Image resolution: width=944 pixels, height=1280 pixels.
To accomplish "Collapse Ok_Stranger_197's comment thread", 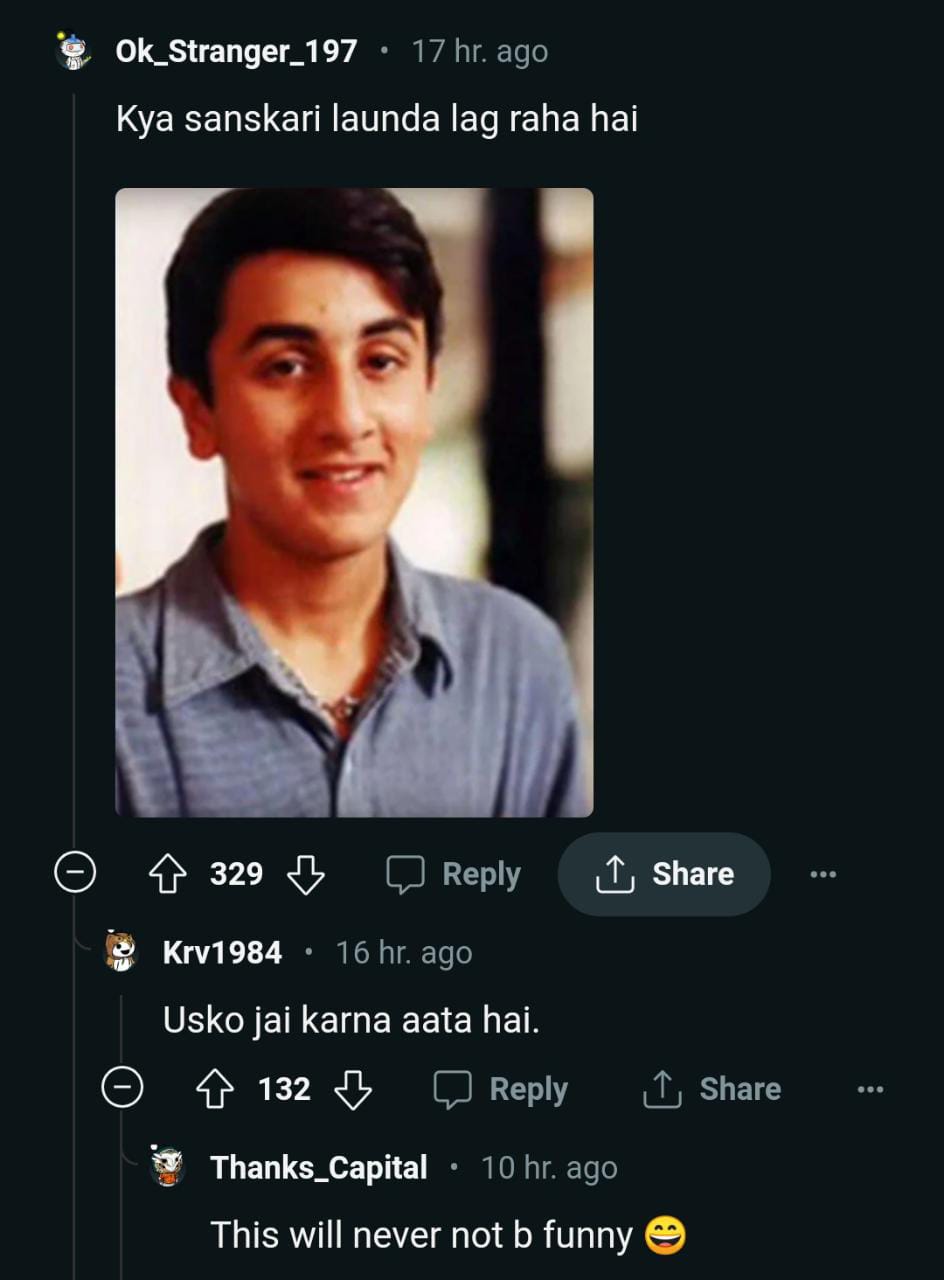I will [74, 875].
